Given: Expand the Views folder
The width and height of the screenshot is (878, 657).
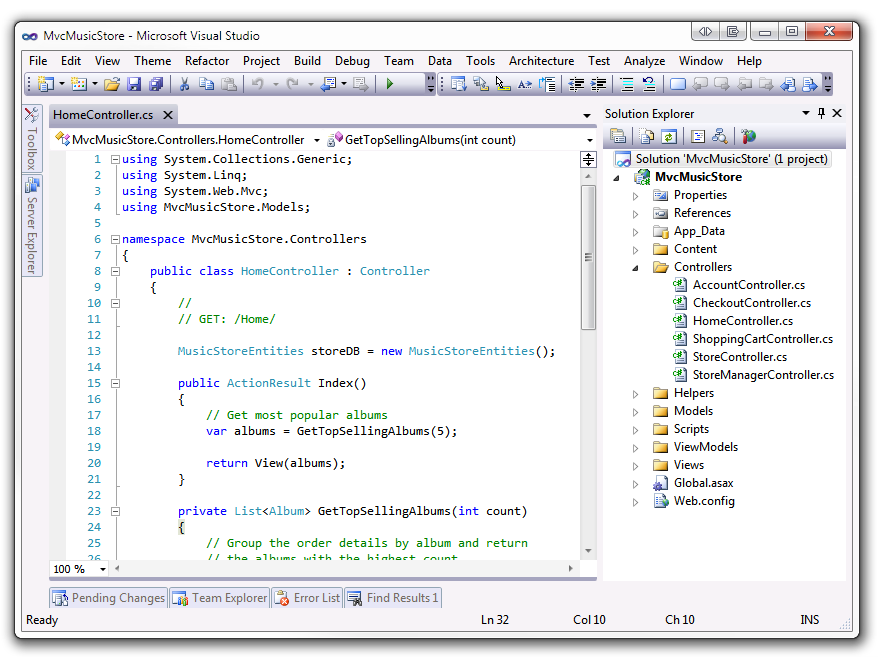Looking at the screenshot, I should click(636, 466).
